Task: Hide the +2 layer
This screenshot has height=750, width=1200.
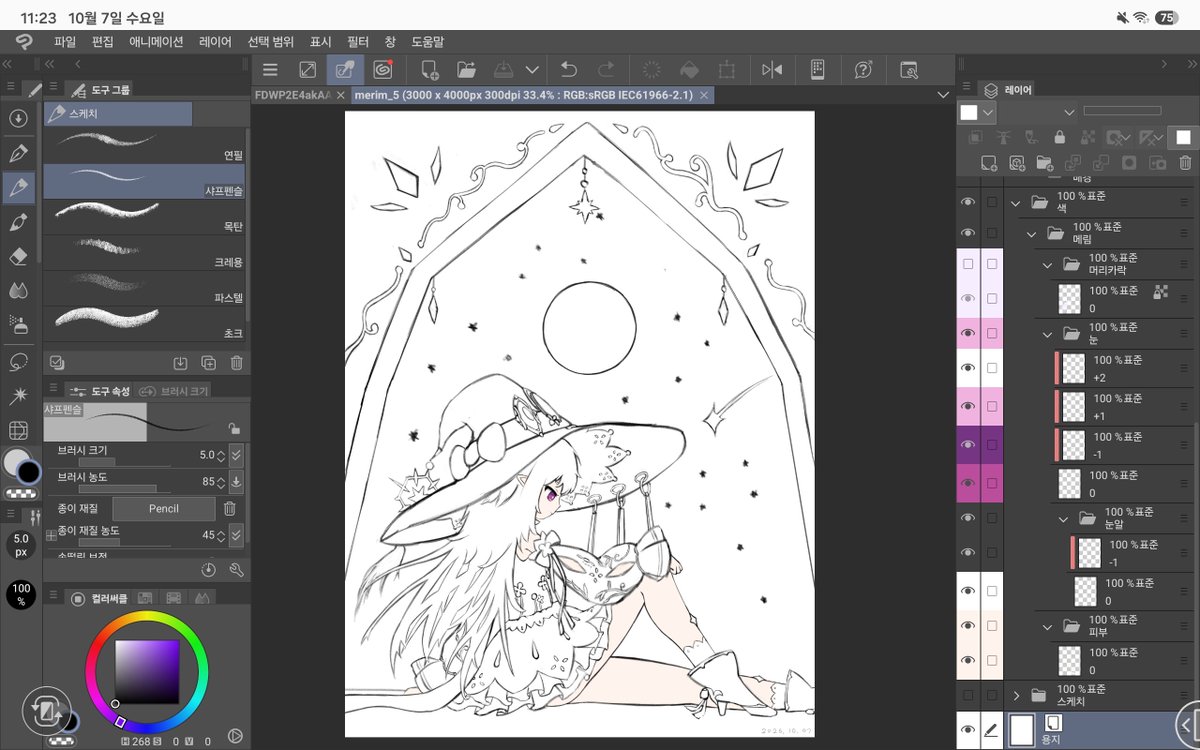Action: tap(968, 368)
